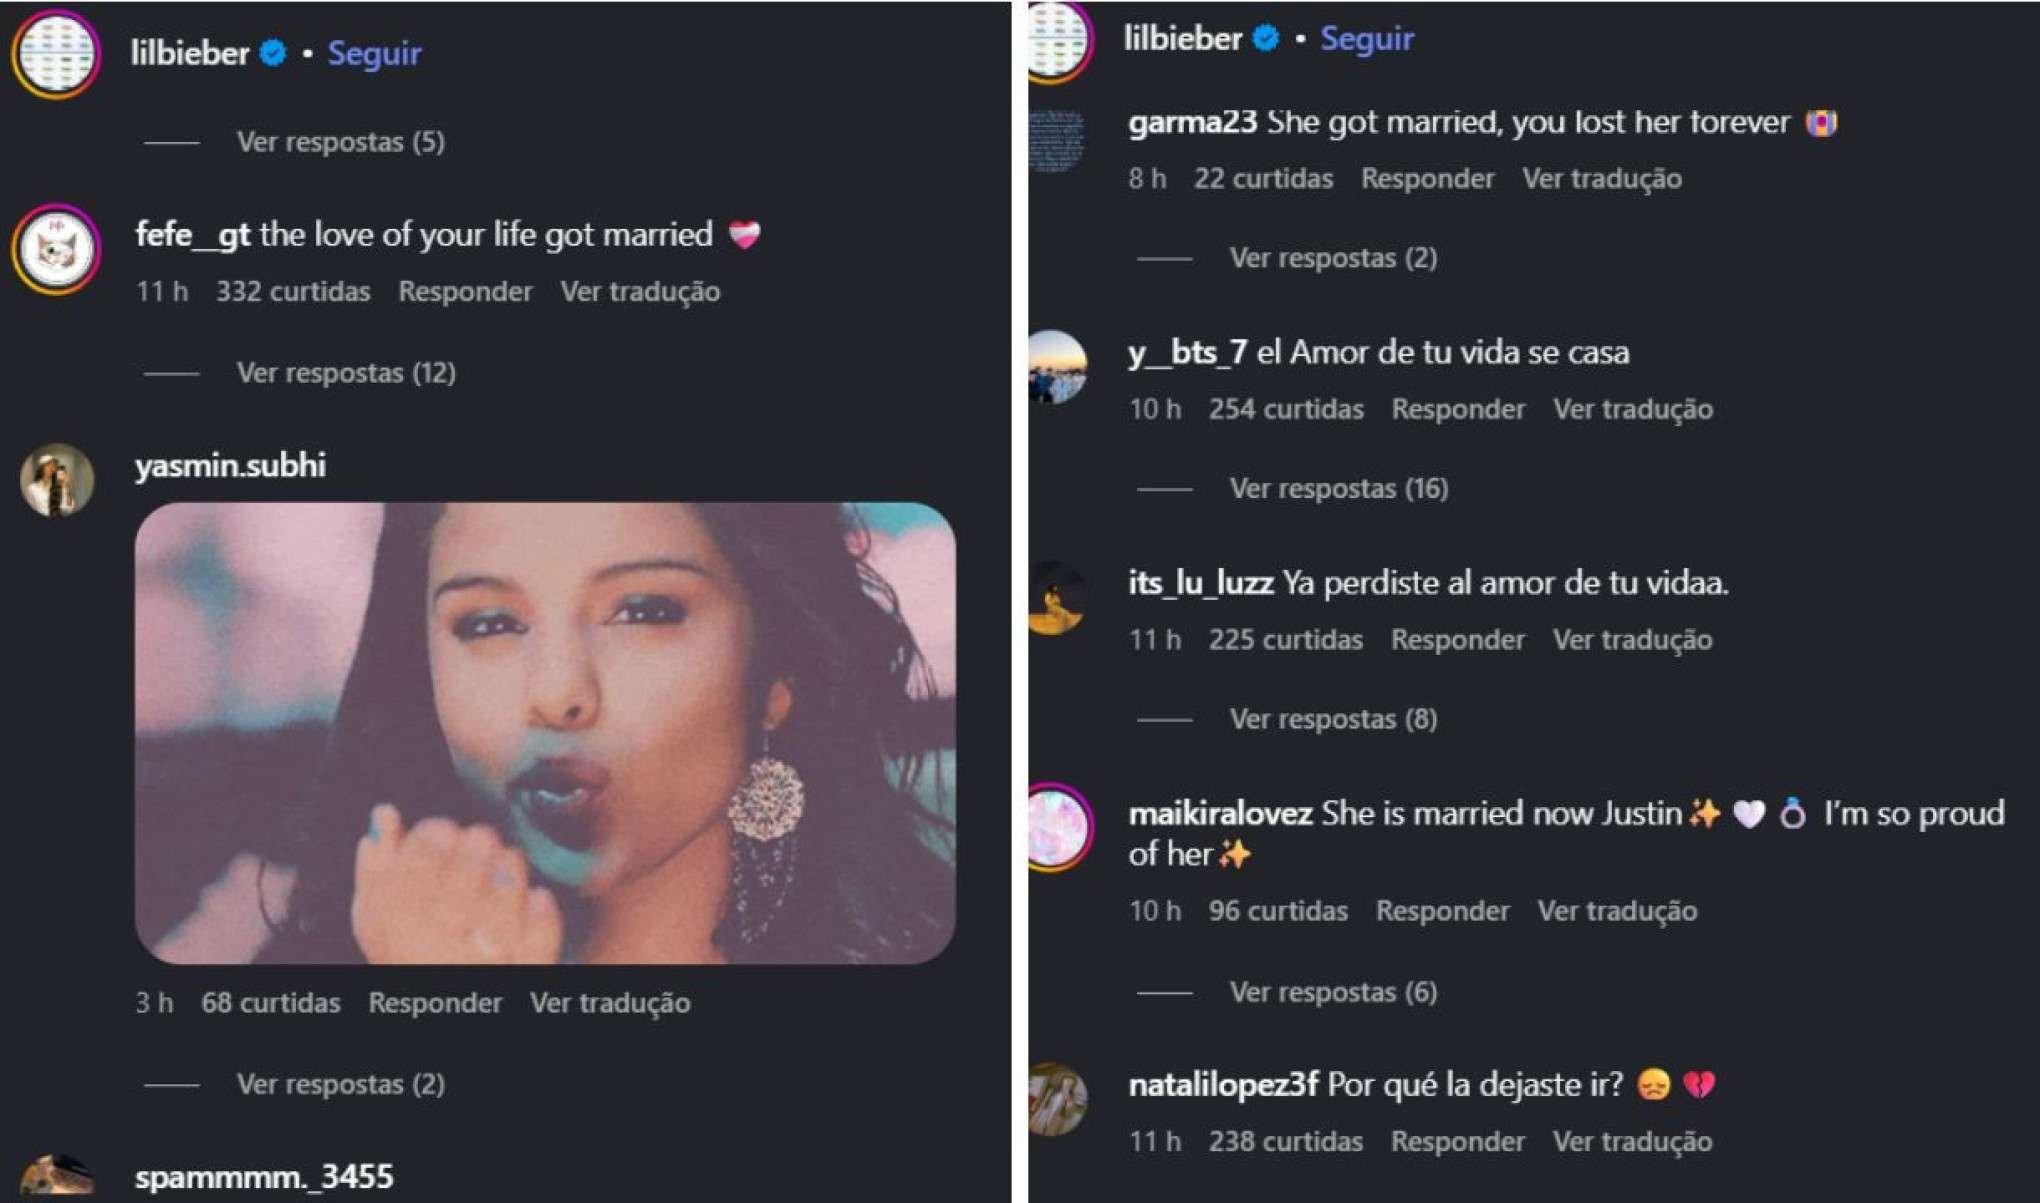Open y__bts_7's profile avatar
This screenshot has width=2040, height=1203.
coord(1056,368)
